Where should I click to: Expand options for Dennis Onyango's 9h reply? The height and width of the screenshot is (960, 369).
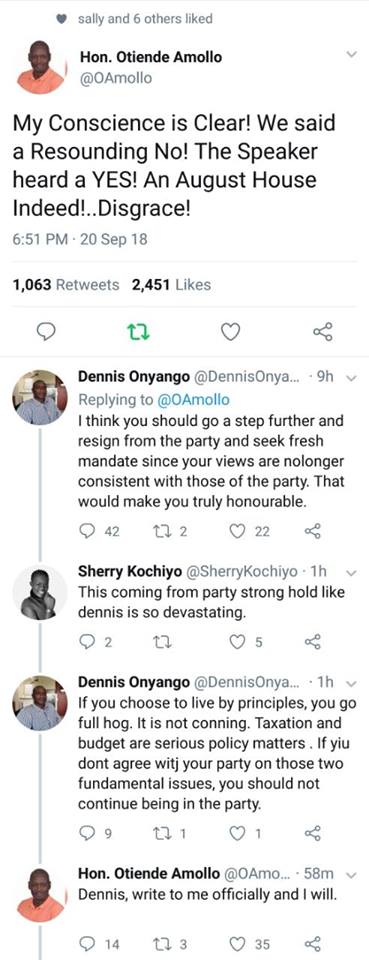(x=351, y=378)
